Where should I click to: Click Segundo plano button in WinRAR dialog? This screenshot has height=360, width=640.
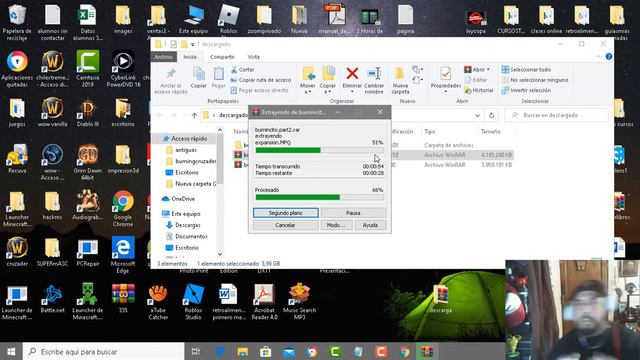pos(285,213)
